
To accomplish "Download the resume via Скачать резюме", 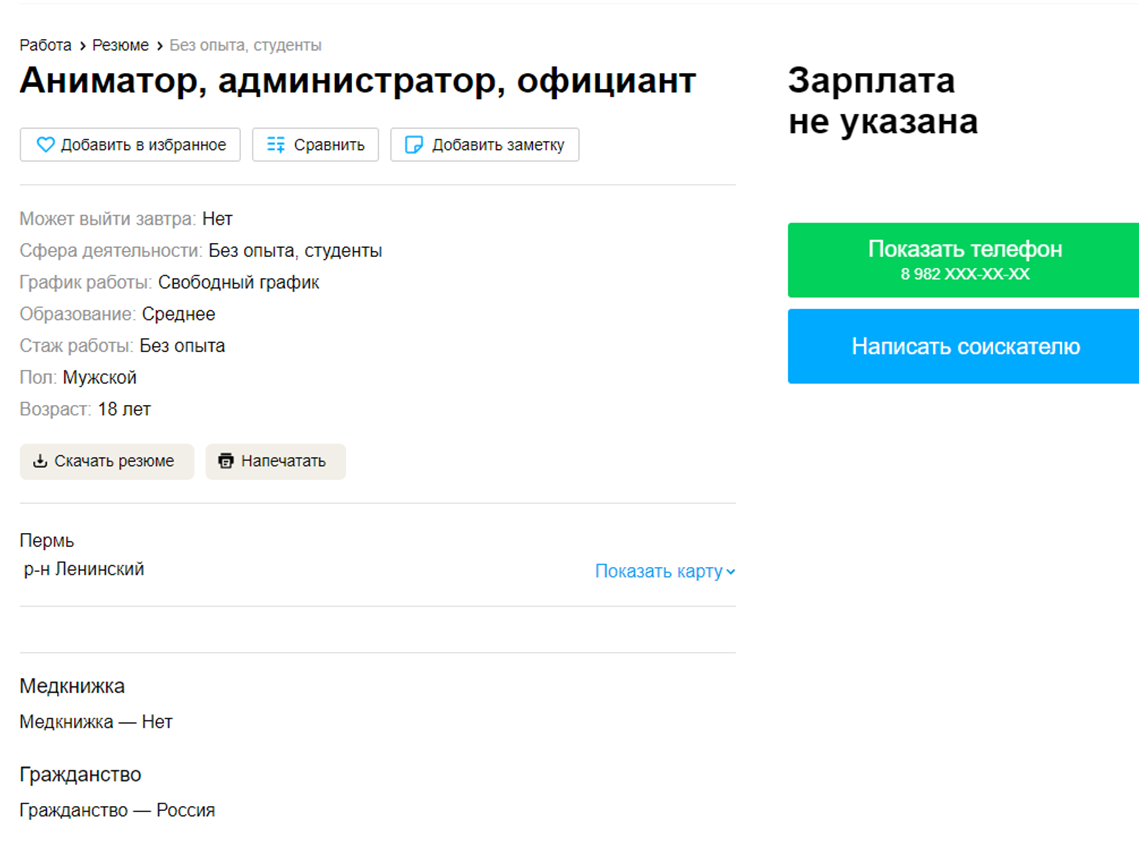I will [x=107, y=461].
